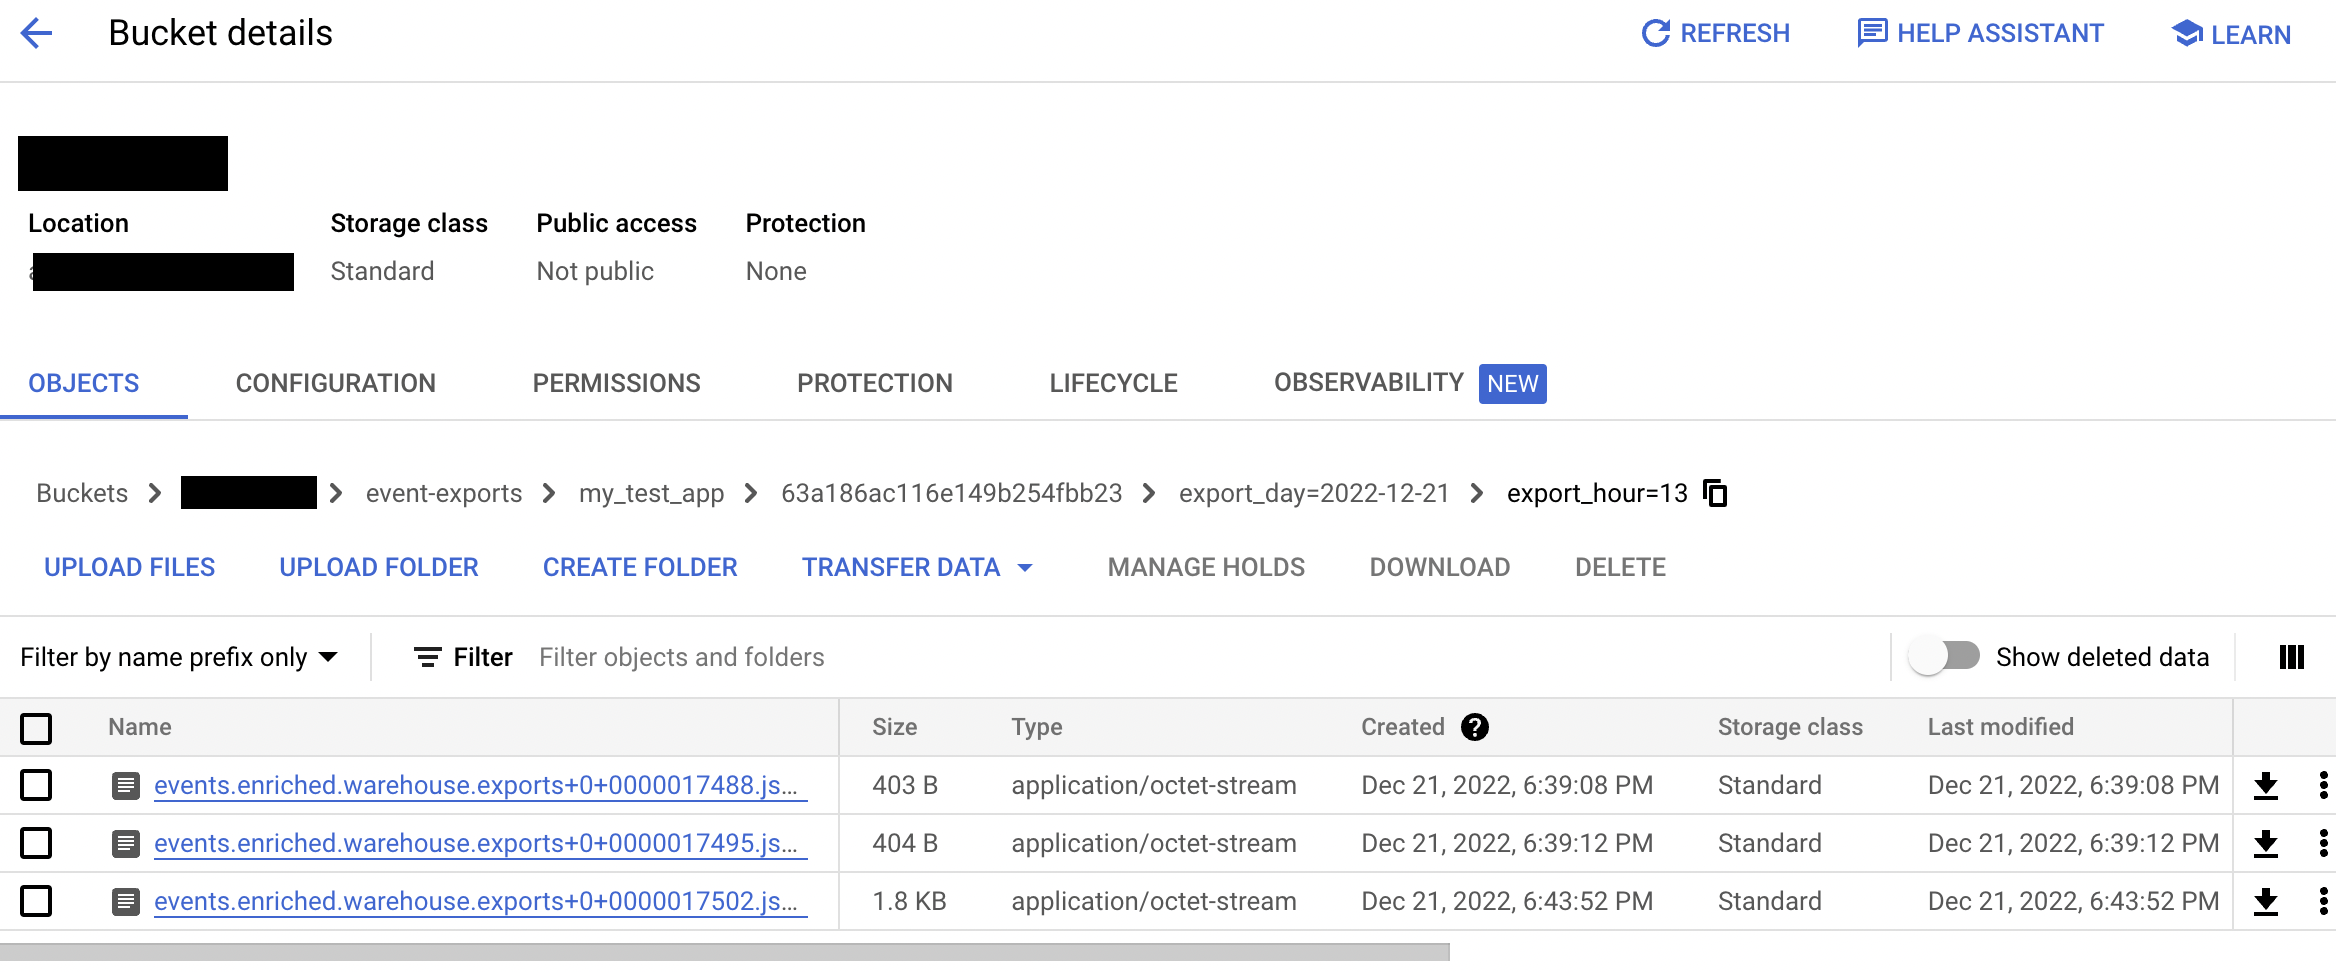The width and height of the screenshot is (2336, 972).
Task: Check the box for file 0000017502
Action: [36, 901]
